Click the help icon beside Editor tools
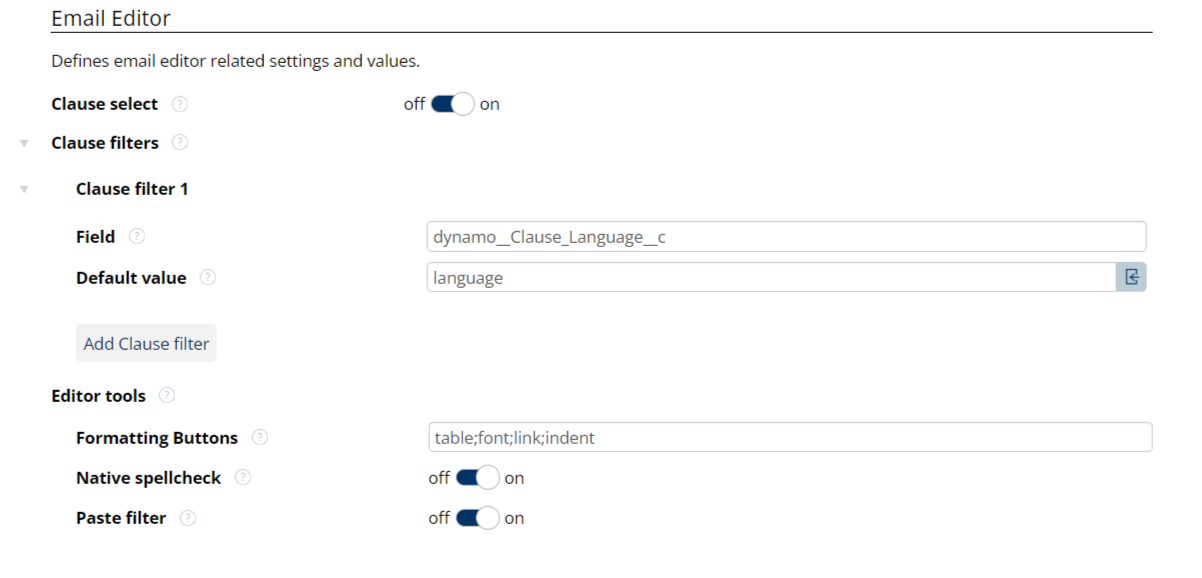 167,396
